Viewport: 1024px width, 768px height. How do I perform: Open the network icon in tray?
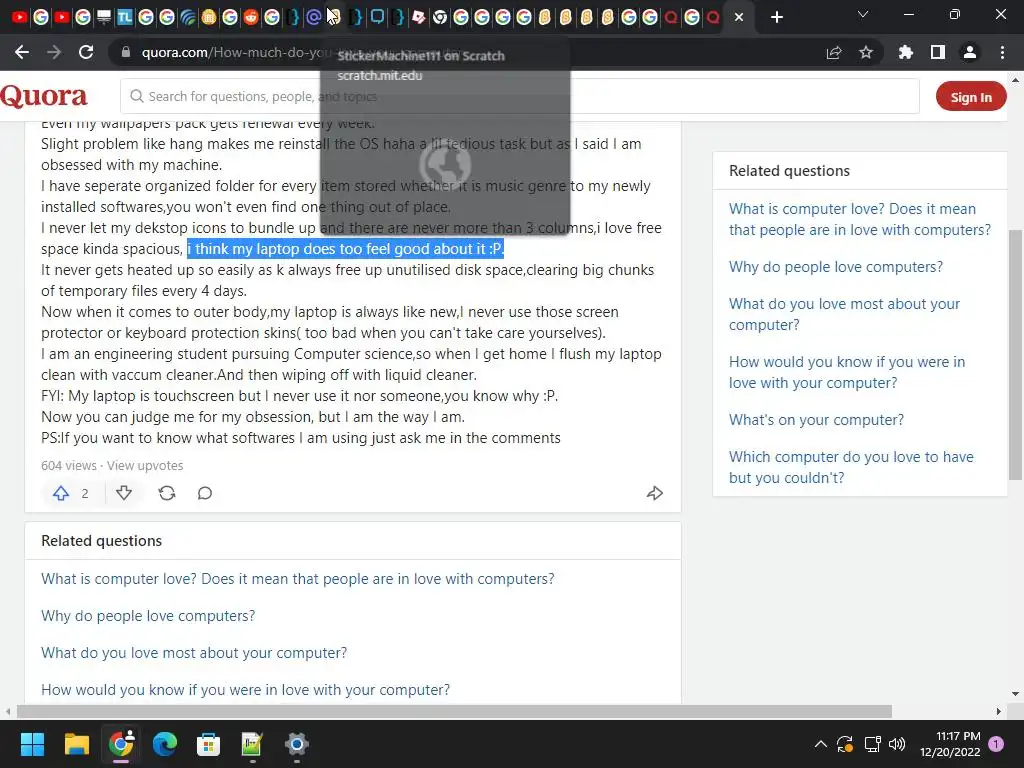point(872,744)
